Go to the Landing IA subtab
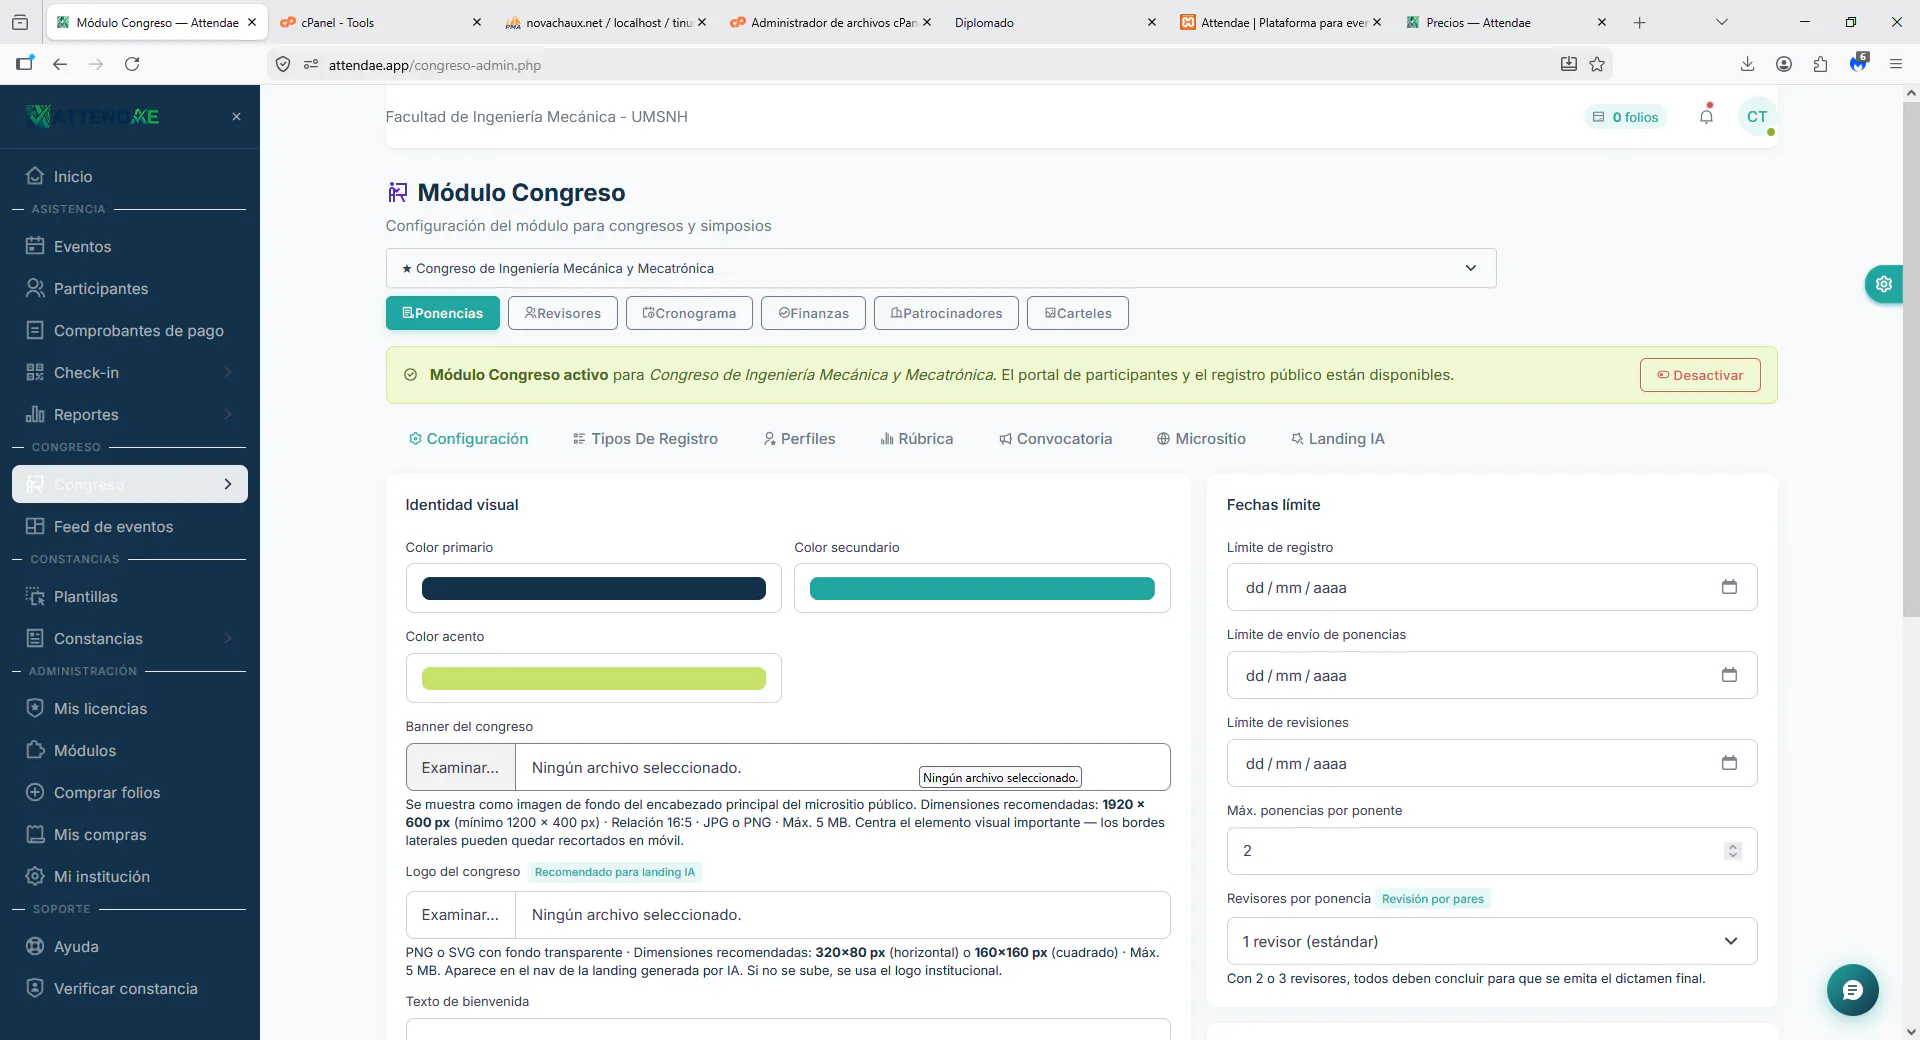 click(1337, 438)
